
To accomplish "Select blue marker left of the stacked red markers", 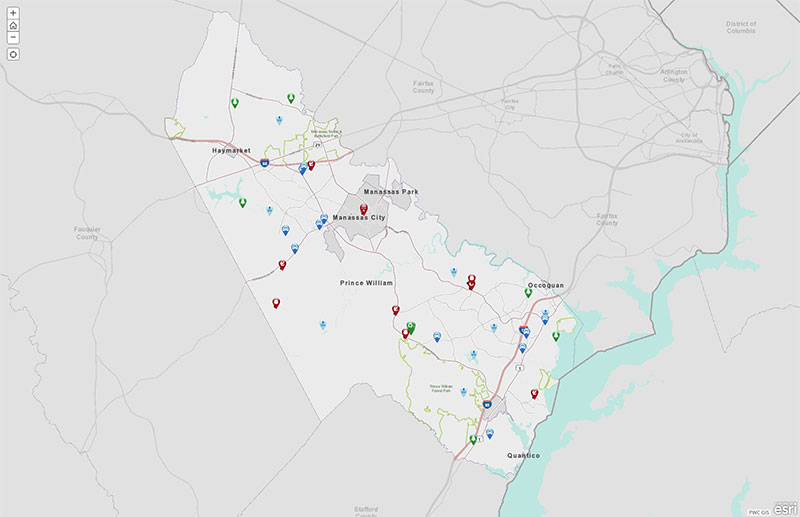I will [454, 272].
